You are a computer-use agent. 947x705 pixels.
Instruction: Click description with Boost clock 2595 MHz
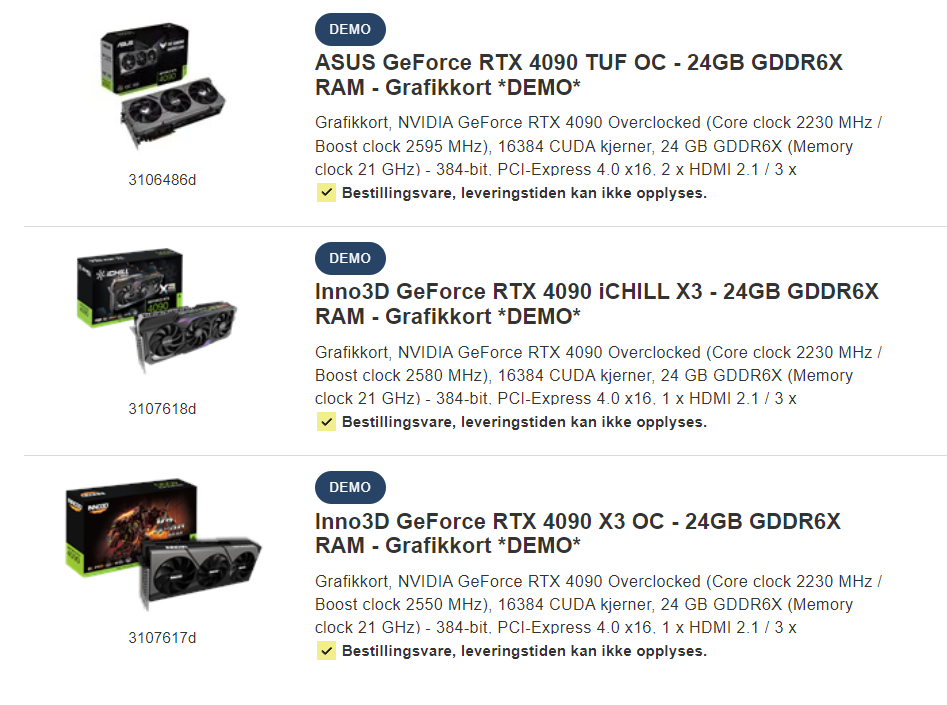598,146
